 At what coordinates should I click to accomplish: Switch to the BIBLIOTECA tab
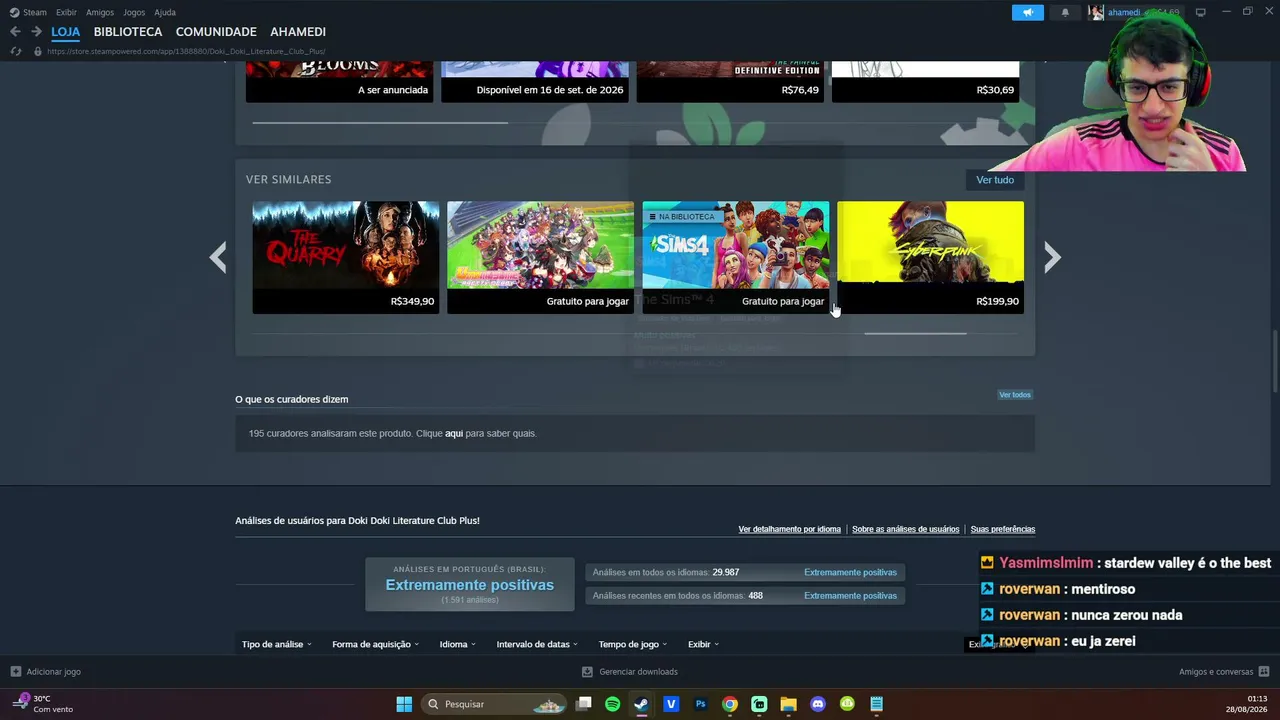[x=128, y=32]
